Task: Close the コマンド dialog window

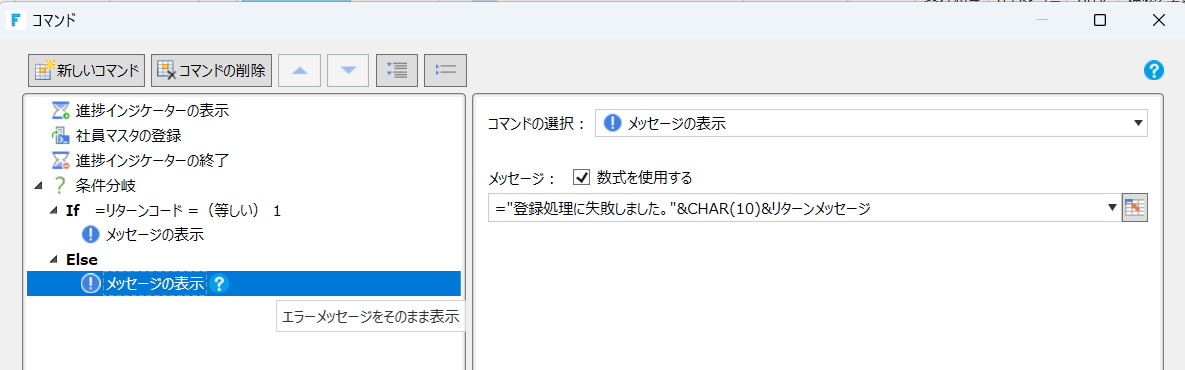Action: (x=1158, y=20)
